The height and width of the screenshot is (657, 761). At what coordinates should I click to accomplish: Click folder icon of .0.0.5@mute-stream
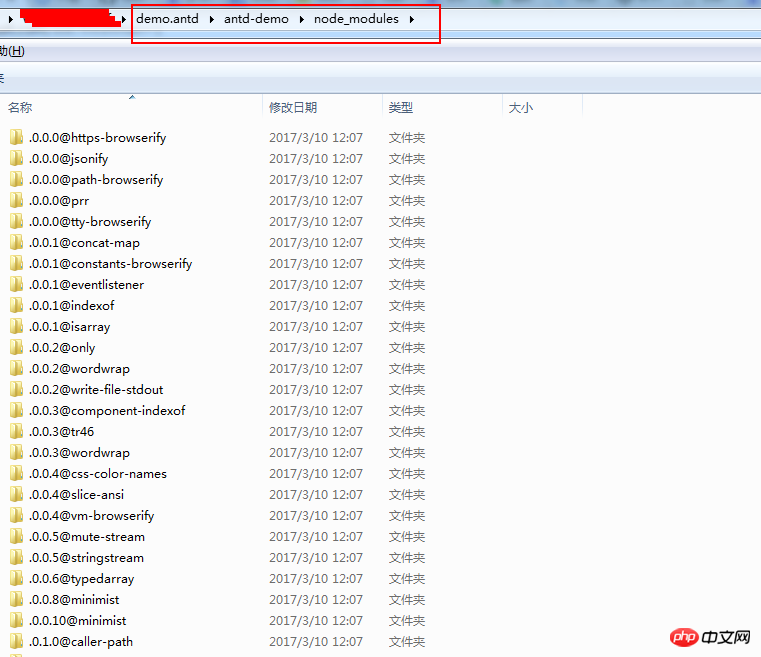[16, 536]
